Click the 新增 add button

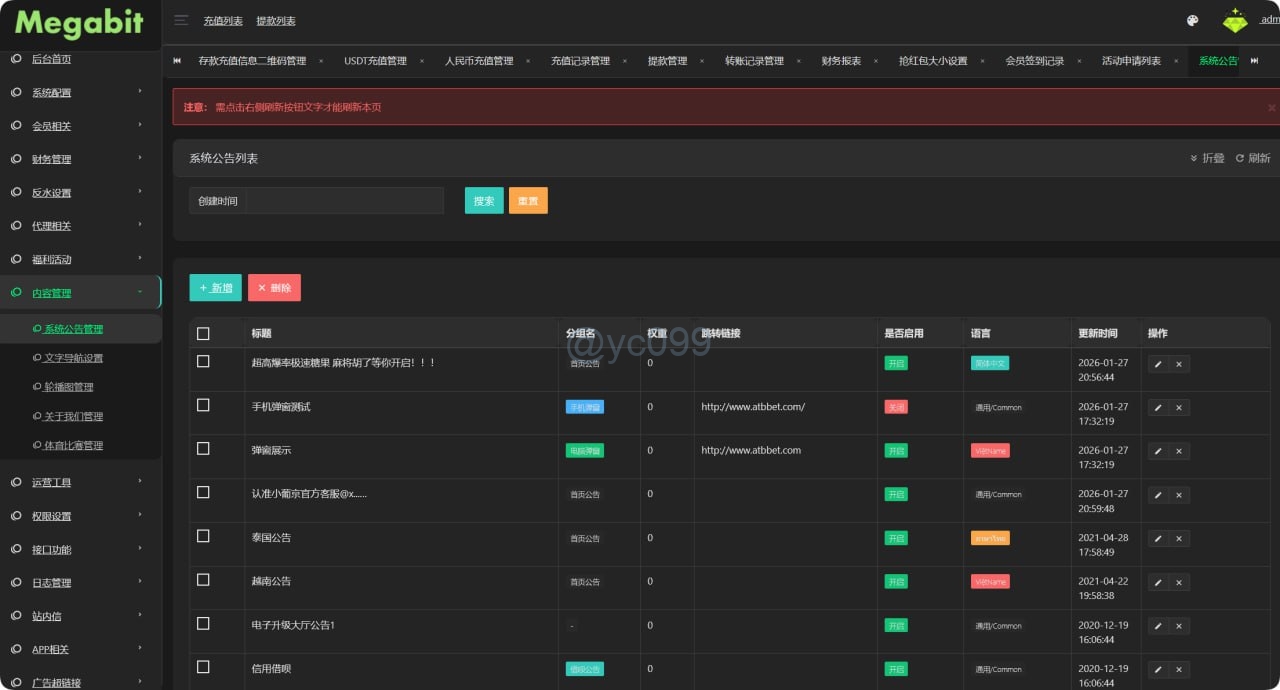[215, 288]
